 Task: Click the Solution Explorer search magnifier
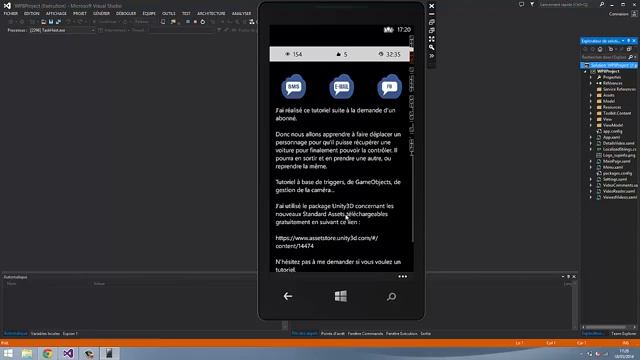tap(630, 57)
